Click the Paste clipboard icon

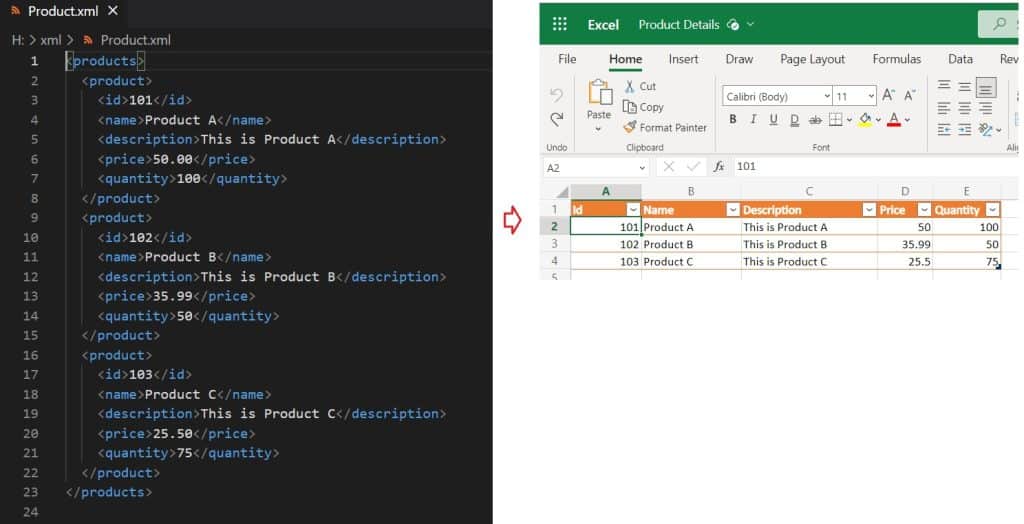pos(599,93)
